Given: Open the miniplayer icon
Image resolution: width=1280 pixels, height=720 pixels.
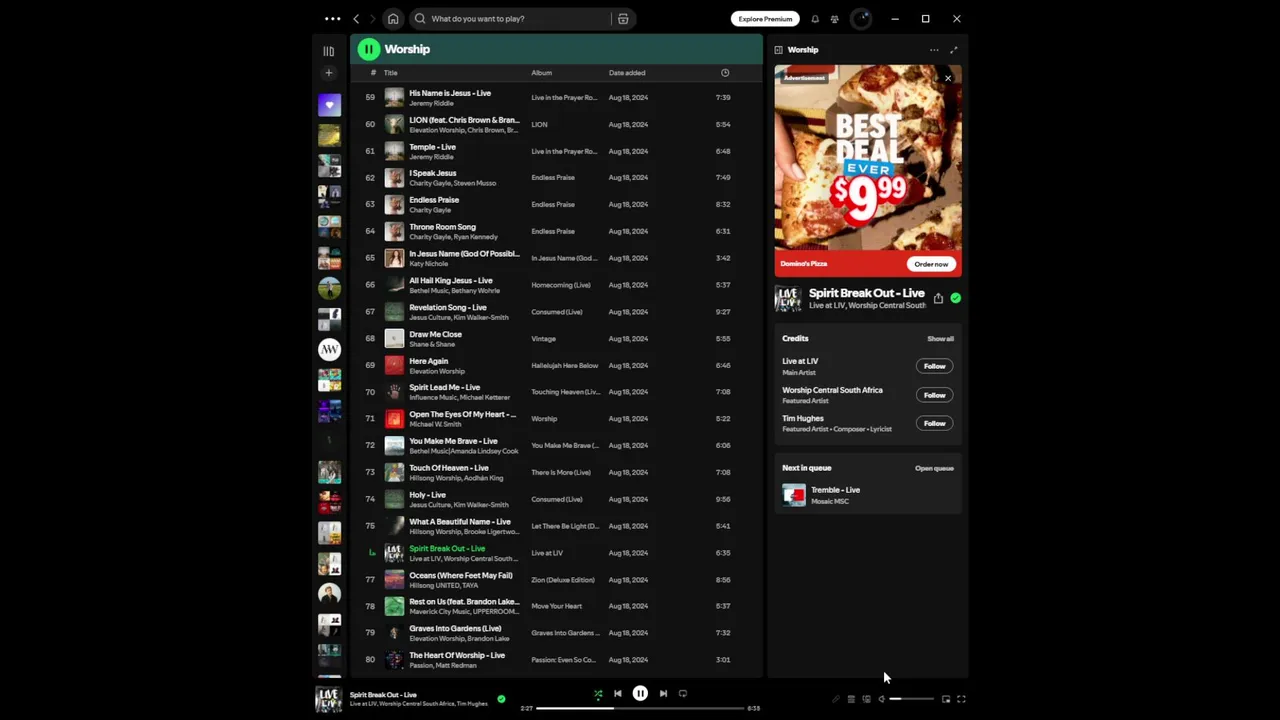Looking at the screenshot, I should coord(946,699).
